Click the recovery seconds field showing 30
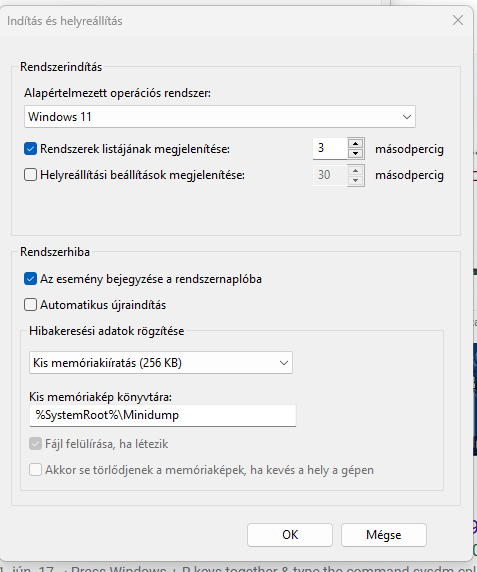 [330, 175]
